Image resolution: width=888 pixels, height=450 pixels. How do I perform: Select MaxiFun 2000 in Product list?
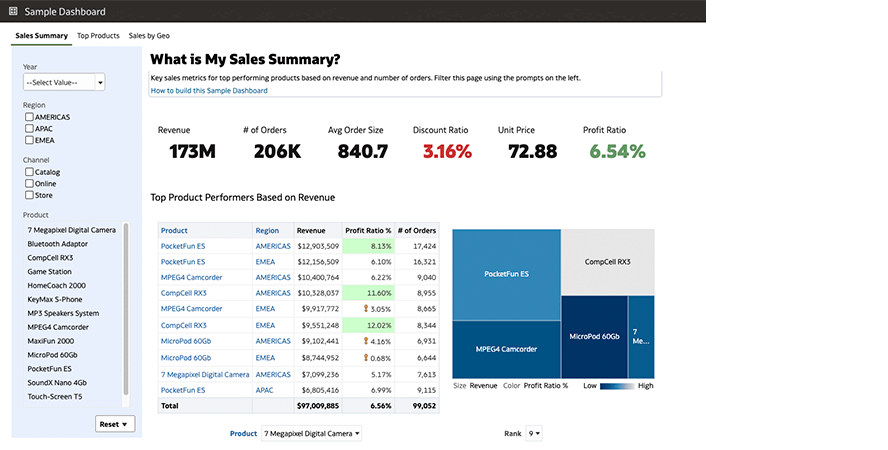click(50, 341)
